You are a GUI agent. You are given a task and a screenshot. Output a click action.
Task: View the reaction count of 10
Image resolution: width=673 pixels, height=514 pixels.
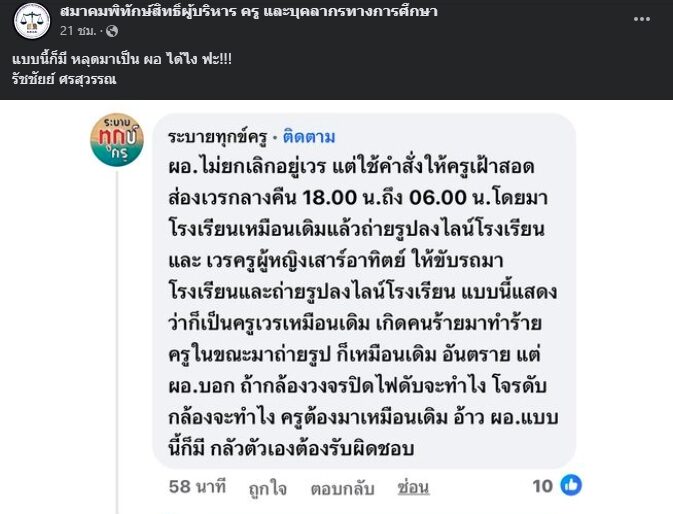click(x=543, y=486)
